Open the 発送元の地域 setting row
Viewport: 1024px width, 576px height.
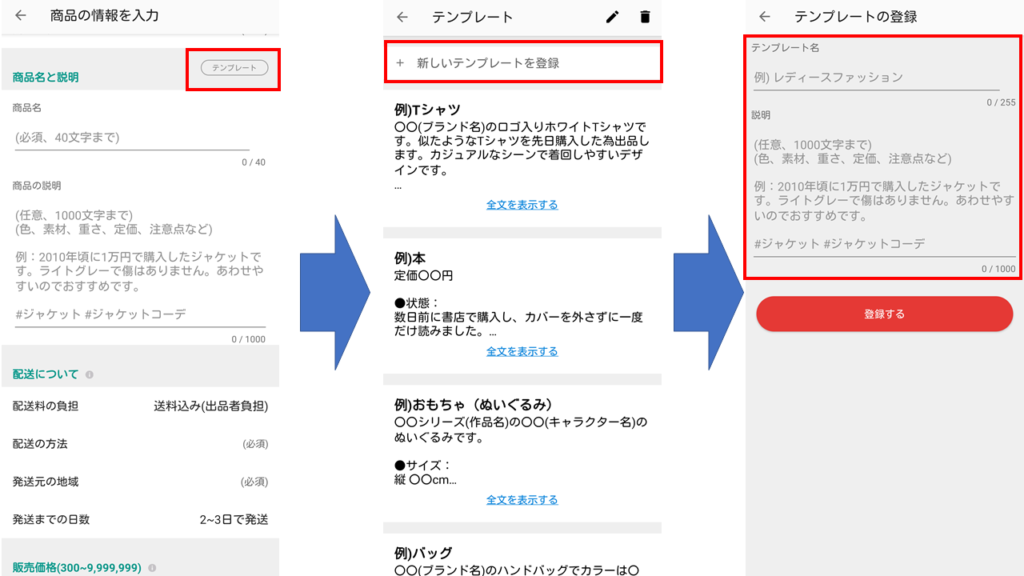point(140,482)
